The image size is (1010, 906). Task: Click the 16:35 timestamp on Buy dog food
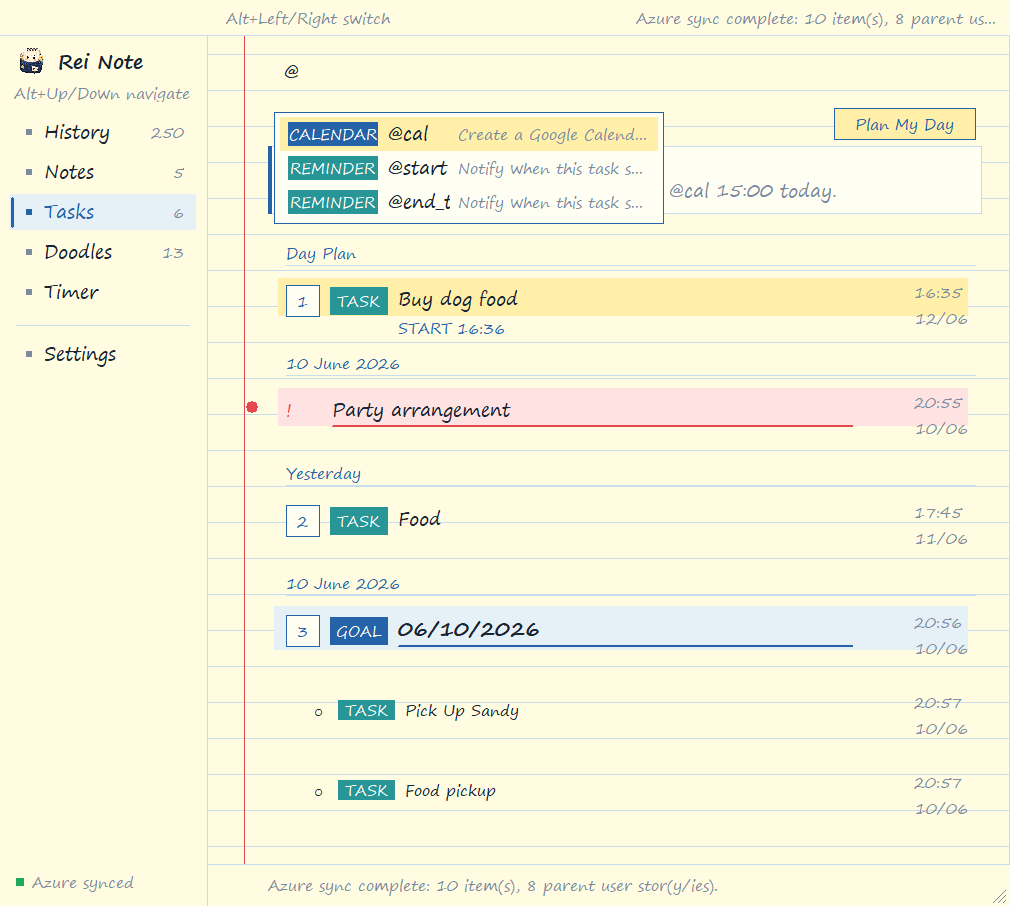pyautogui.click(x=938, y=293)
